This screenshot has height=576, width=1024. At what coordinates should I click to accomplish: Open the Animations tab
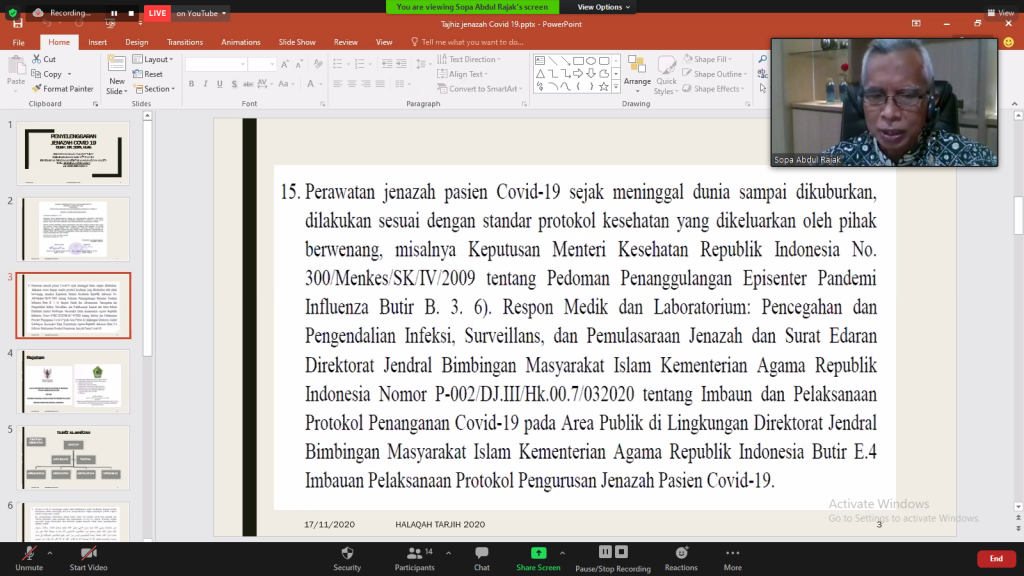tap(240, 42)
